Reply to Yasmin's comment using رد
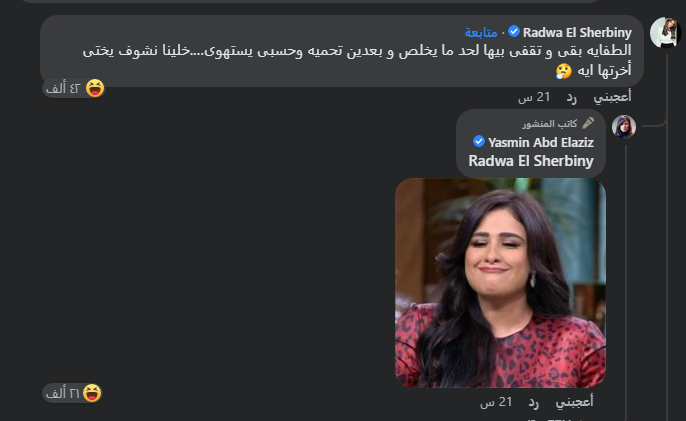686x421 pixels. coord(533,402)
